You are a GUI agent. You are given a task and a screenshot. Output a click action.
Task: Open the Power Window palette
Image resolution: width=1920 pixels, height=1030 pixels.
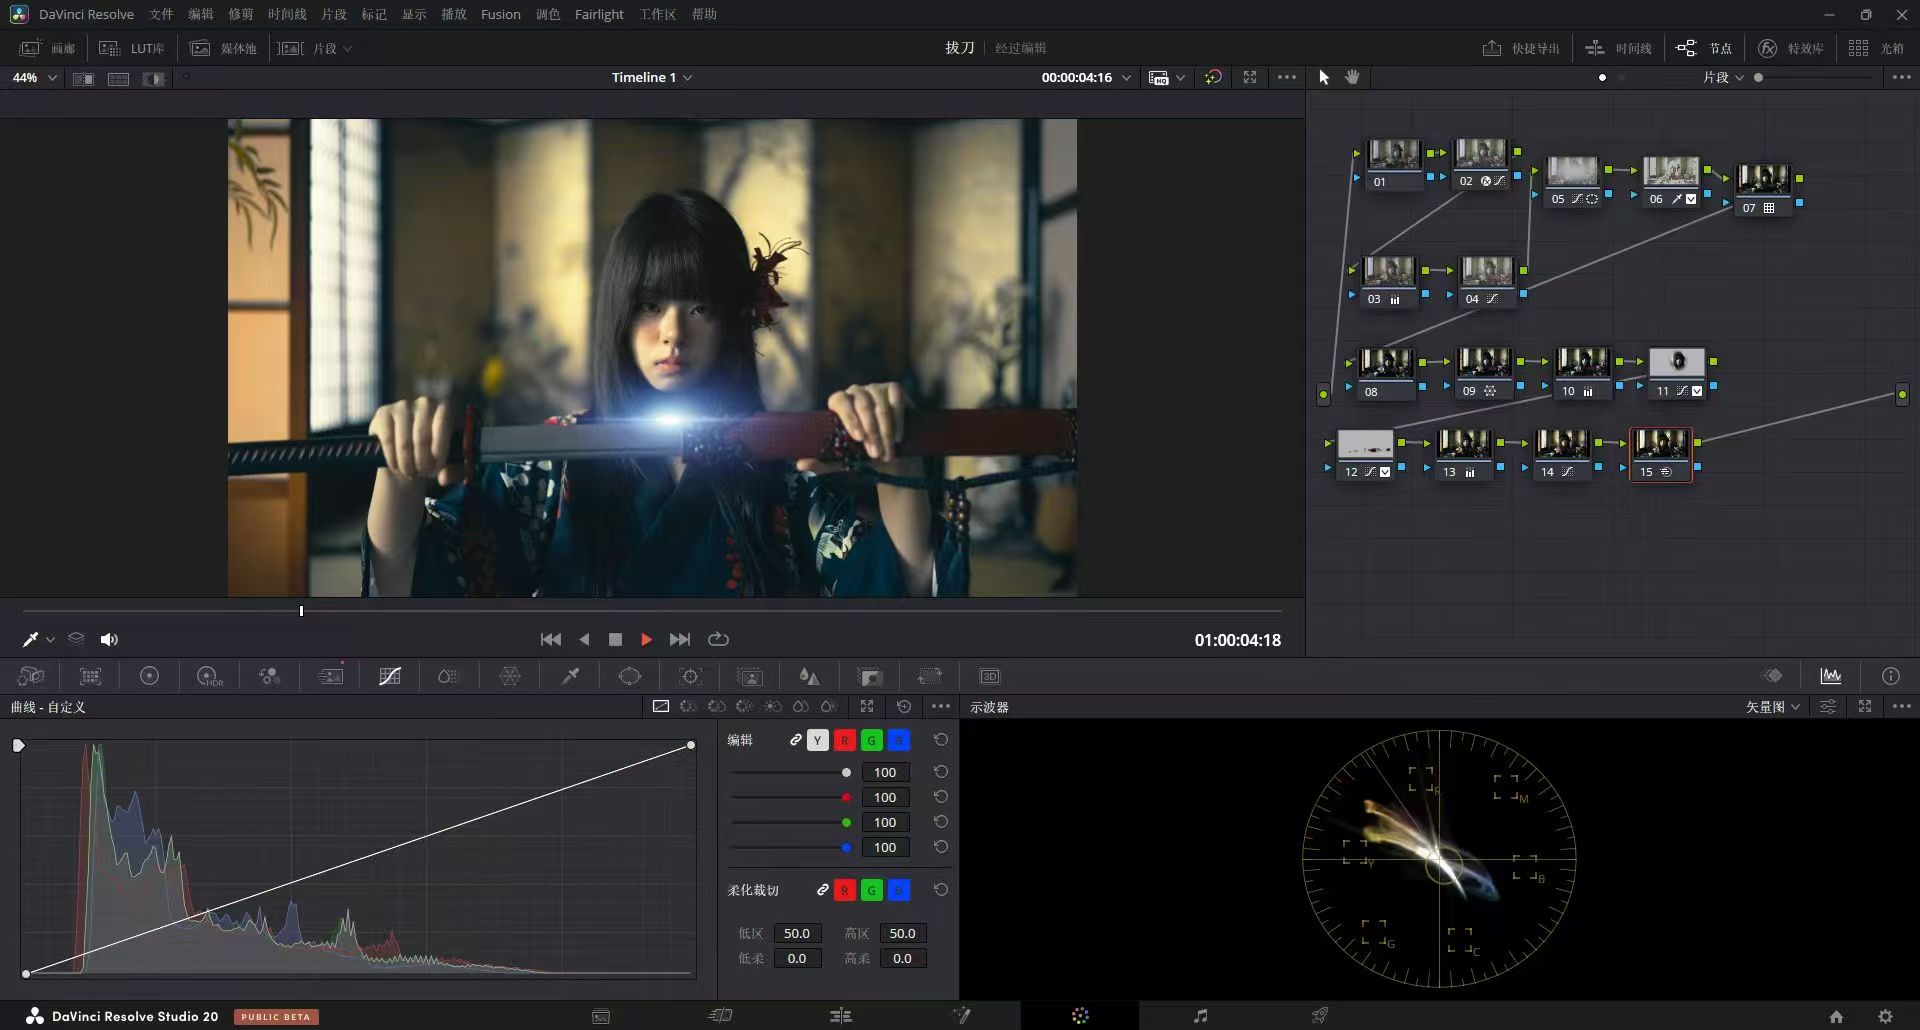[630, 677]
